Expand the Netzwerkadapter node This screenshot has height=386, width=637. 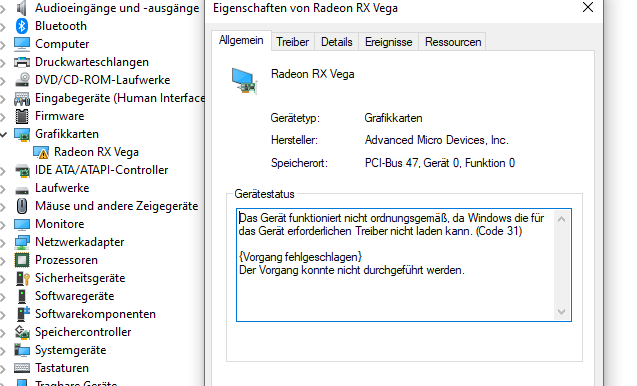3,243
